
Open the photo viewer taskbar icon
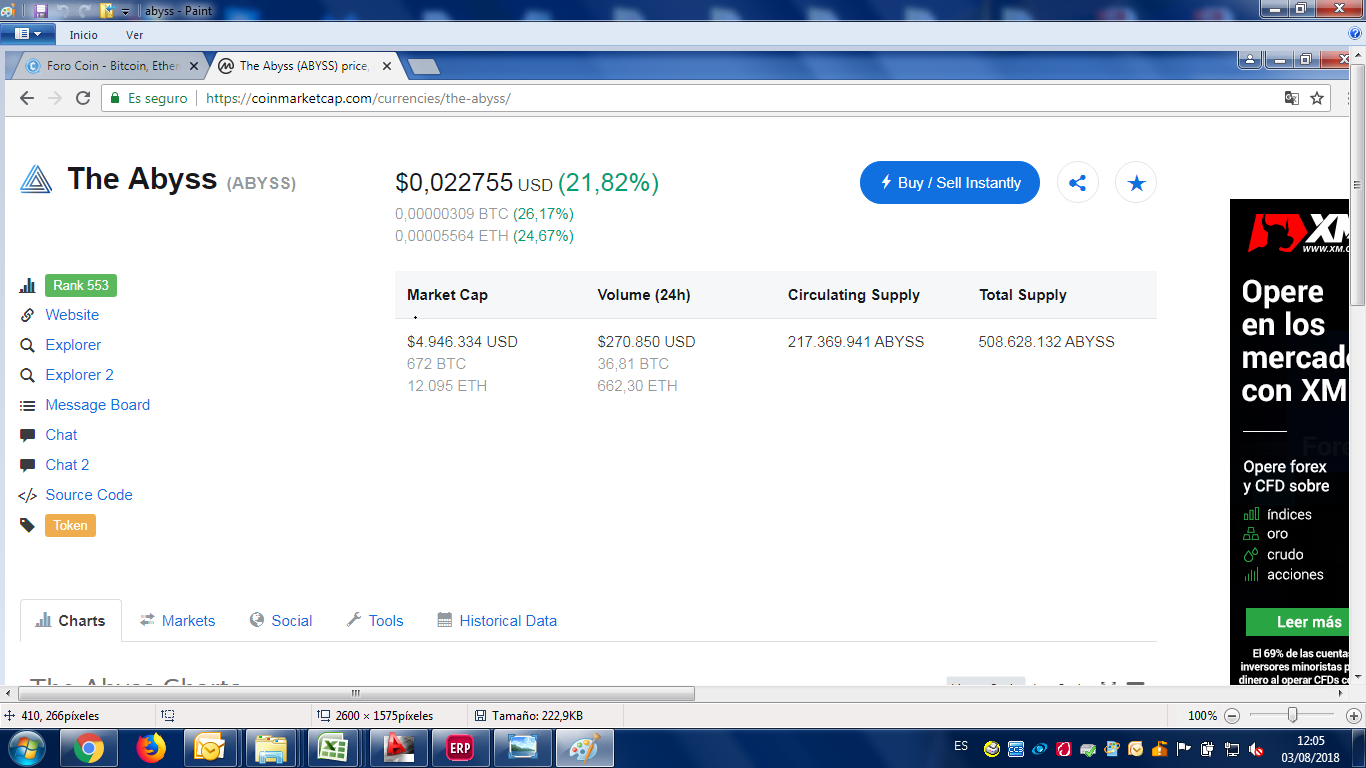[521, 748]
